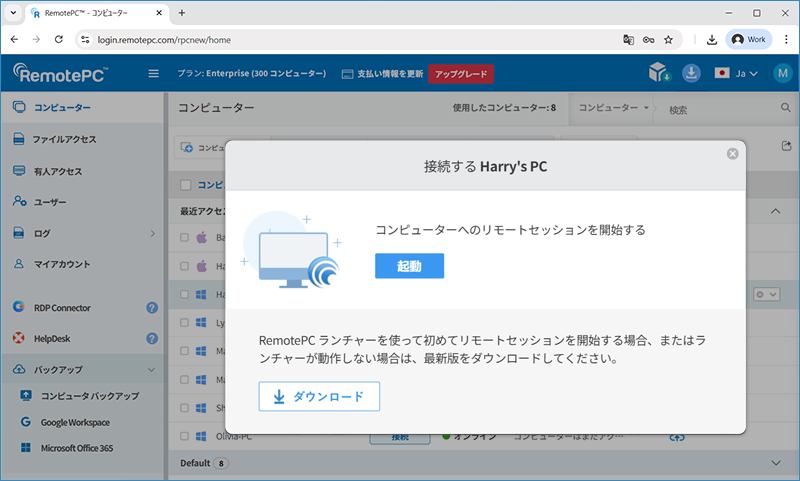Click the site info icon in address bar
The width and height of the screenshot is (800, 481).
pyautogui.click(x=85, y=40)
